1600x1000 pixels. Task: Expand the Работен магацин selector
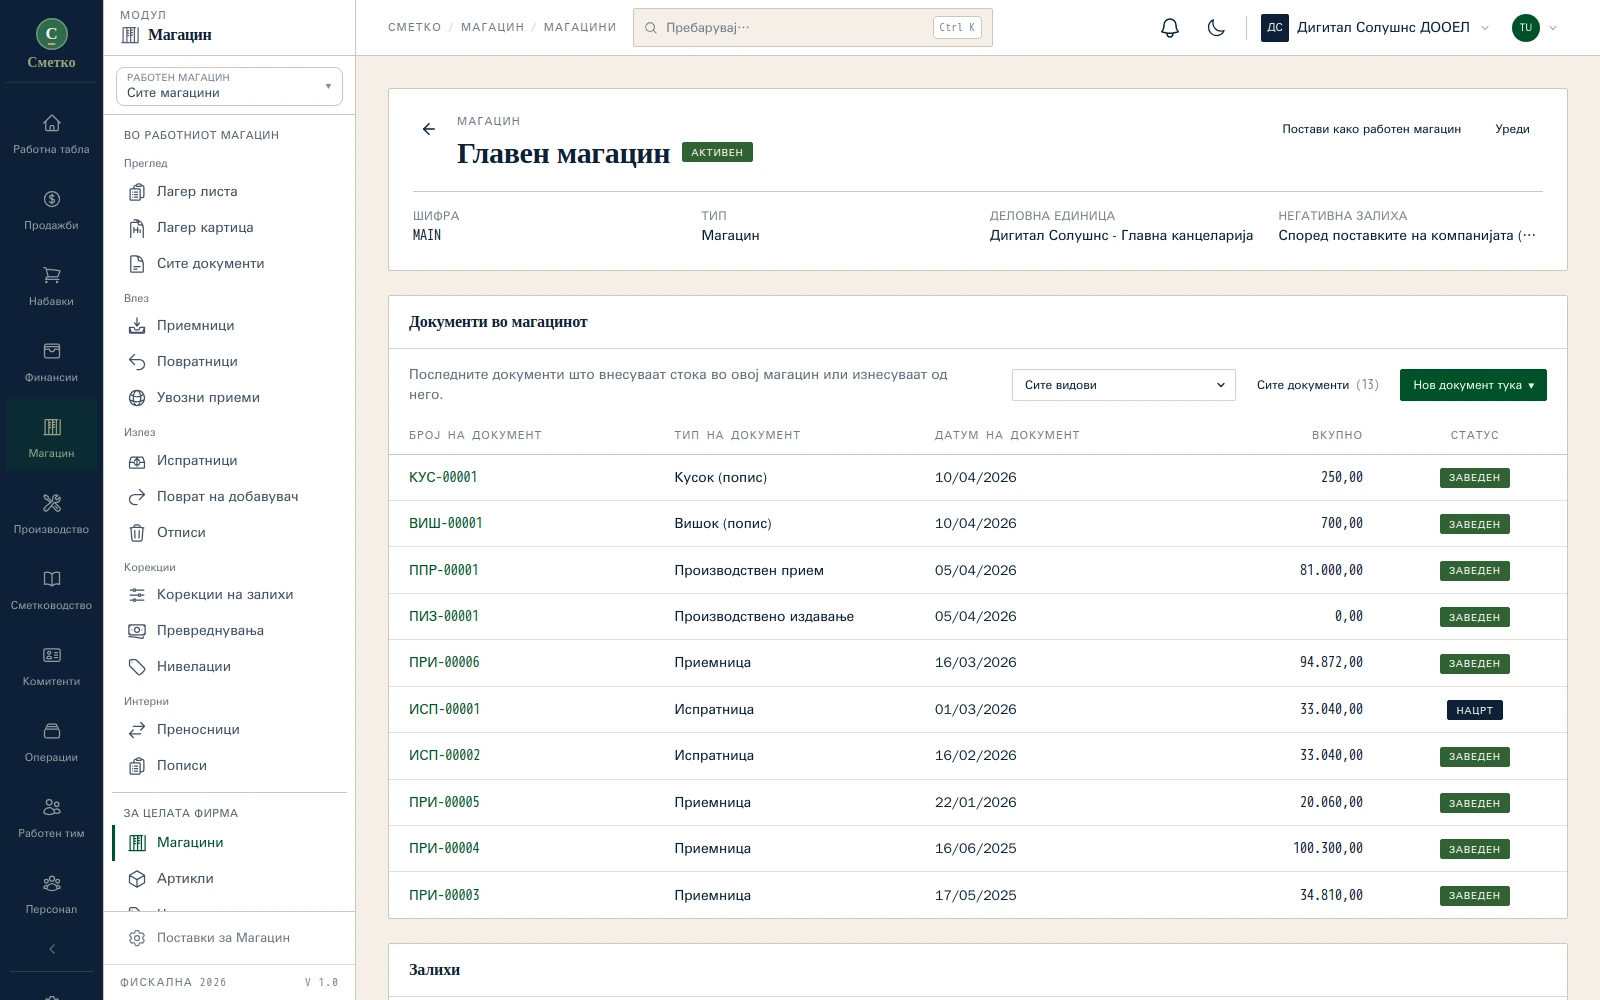[x=229, y=86]
